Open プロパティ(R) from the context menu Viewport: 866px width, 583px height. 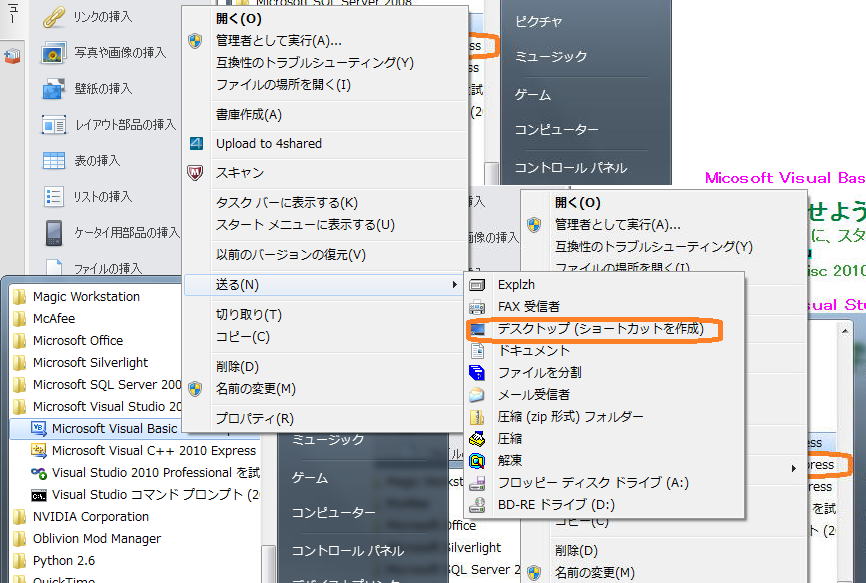pos(255,418)
